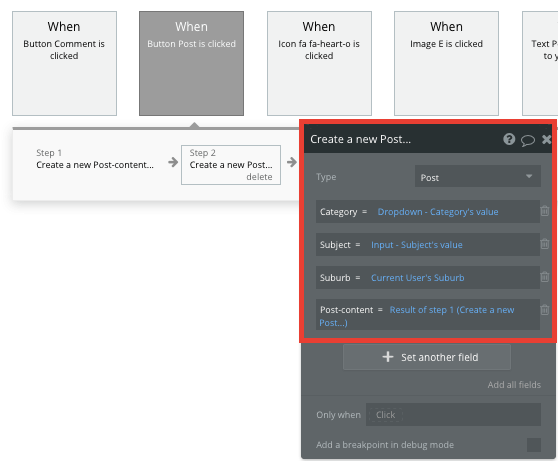Click the Category field label

(338, 212)
